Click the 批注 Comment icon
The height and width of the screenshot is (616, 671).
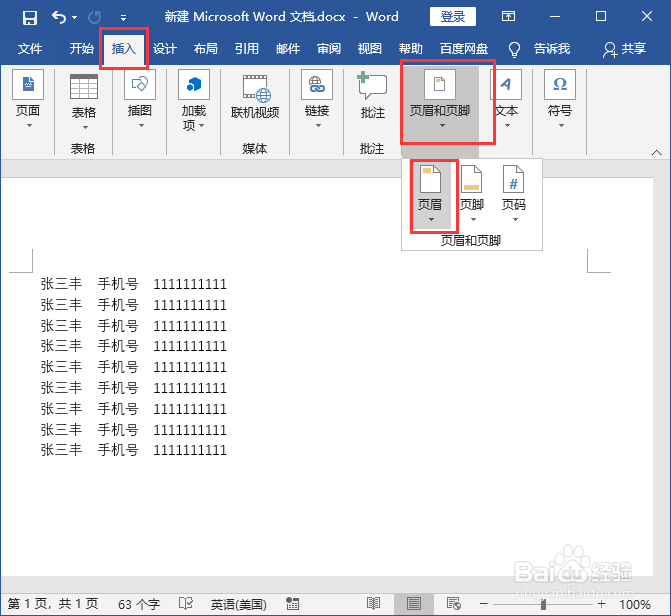(372, 87)
